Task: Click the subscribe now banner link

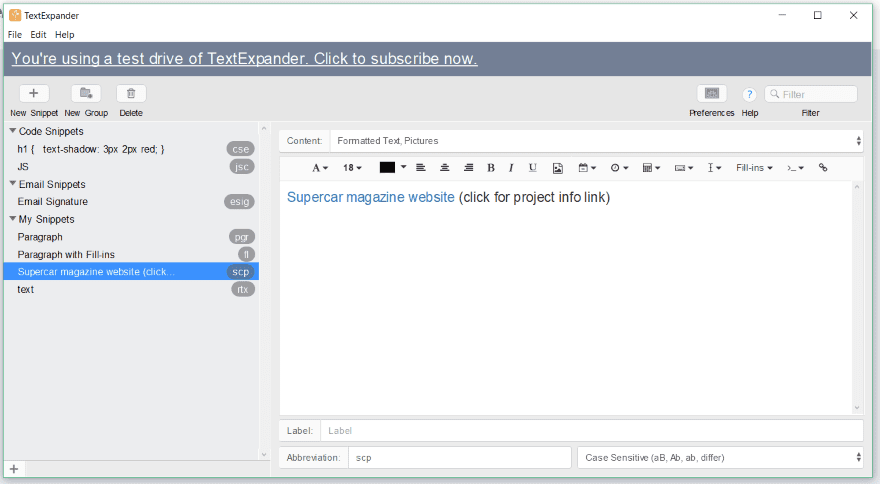Action: pyautogui.click(x=244, y=59)
